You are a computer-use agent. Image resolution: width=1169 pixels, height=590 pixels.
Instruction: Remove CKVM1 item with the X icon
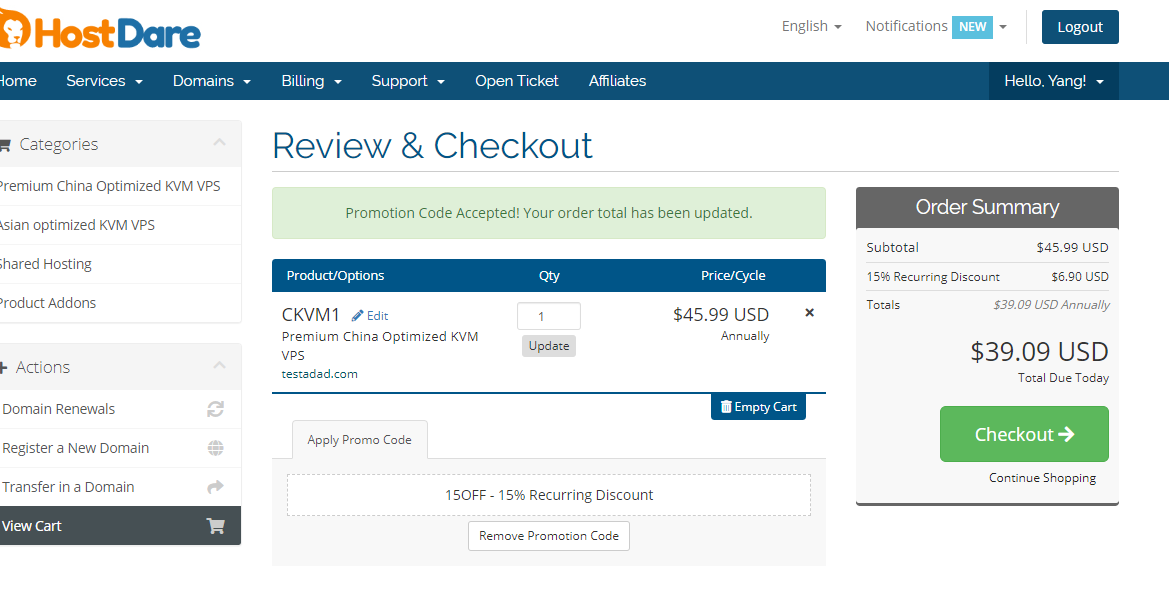(809, 313)
